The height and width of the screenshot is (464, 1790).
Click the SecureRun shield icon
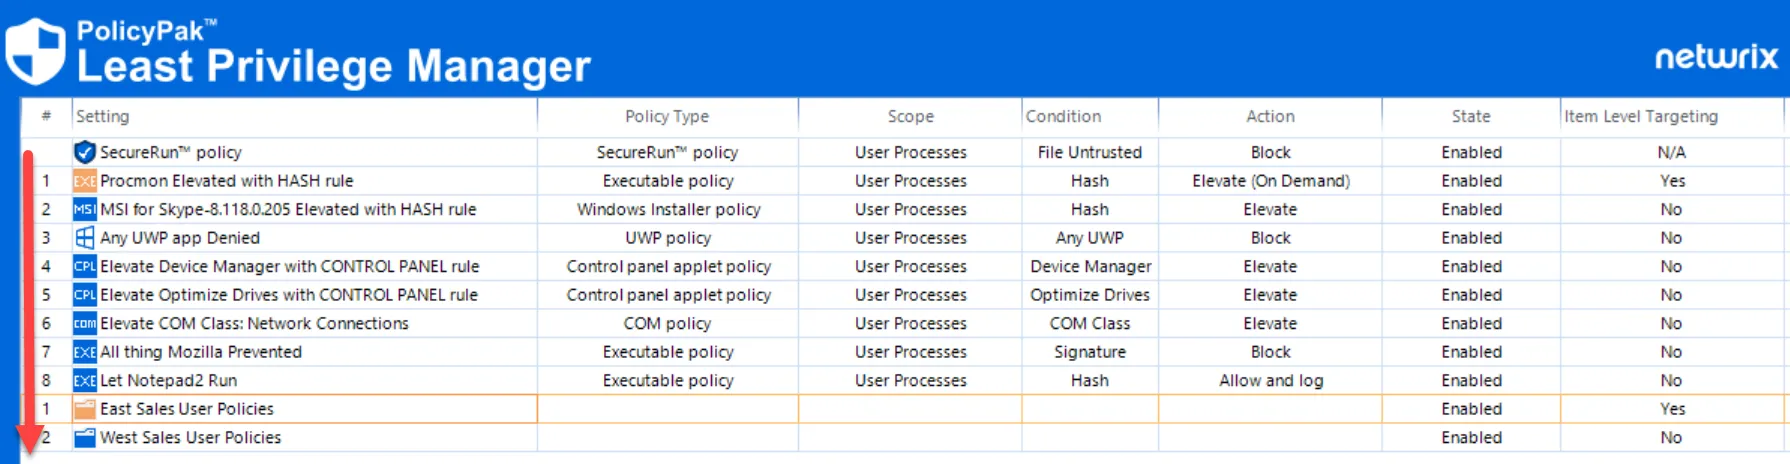tap(85, 152)
